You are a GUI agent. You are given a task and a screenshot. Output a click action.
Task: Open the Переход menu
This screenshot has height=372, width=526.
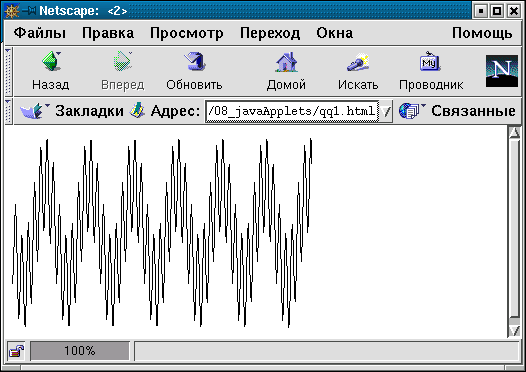point(270,33)
